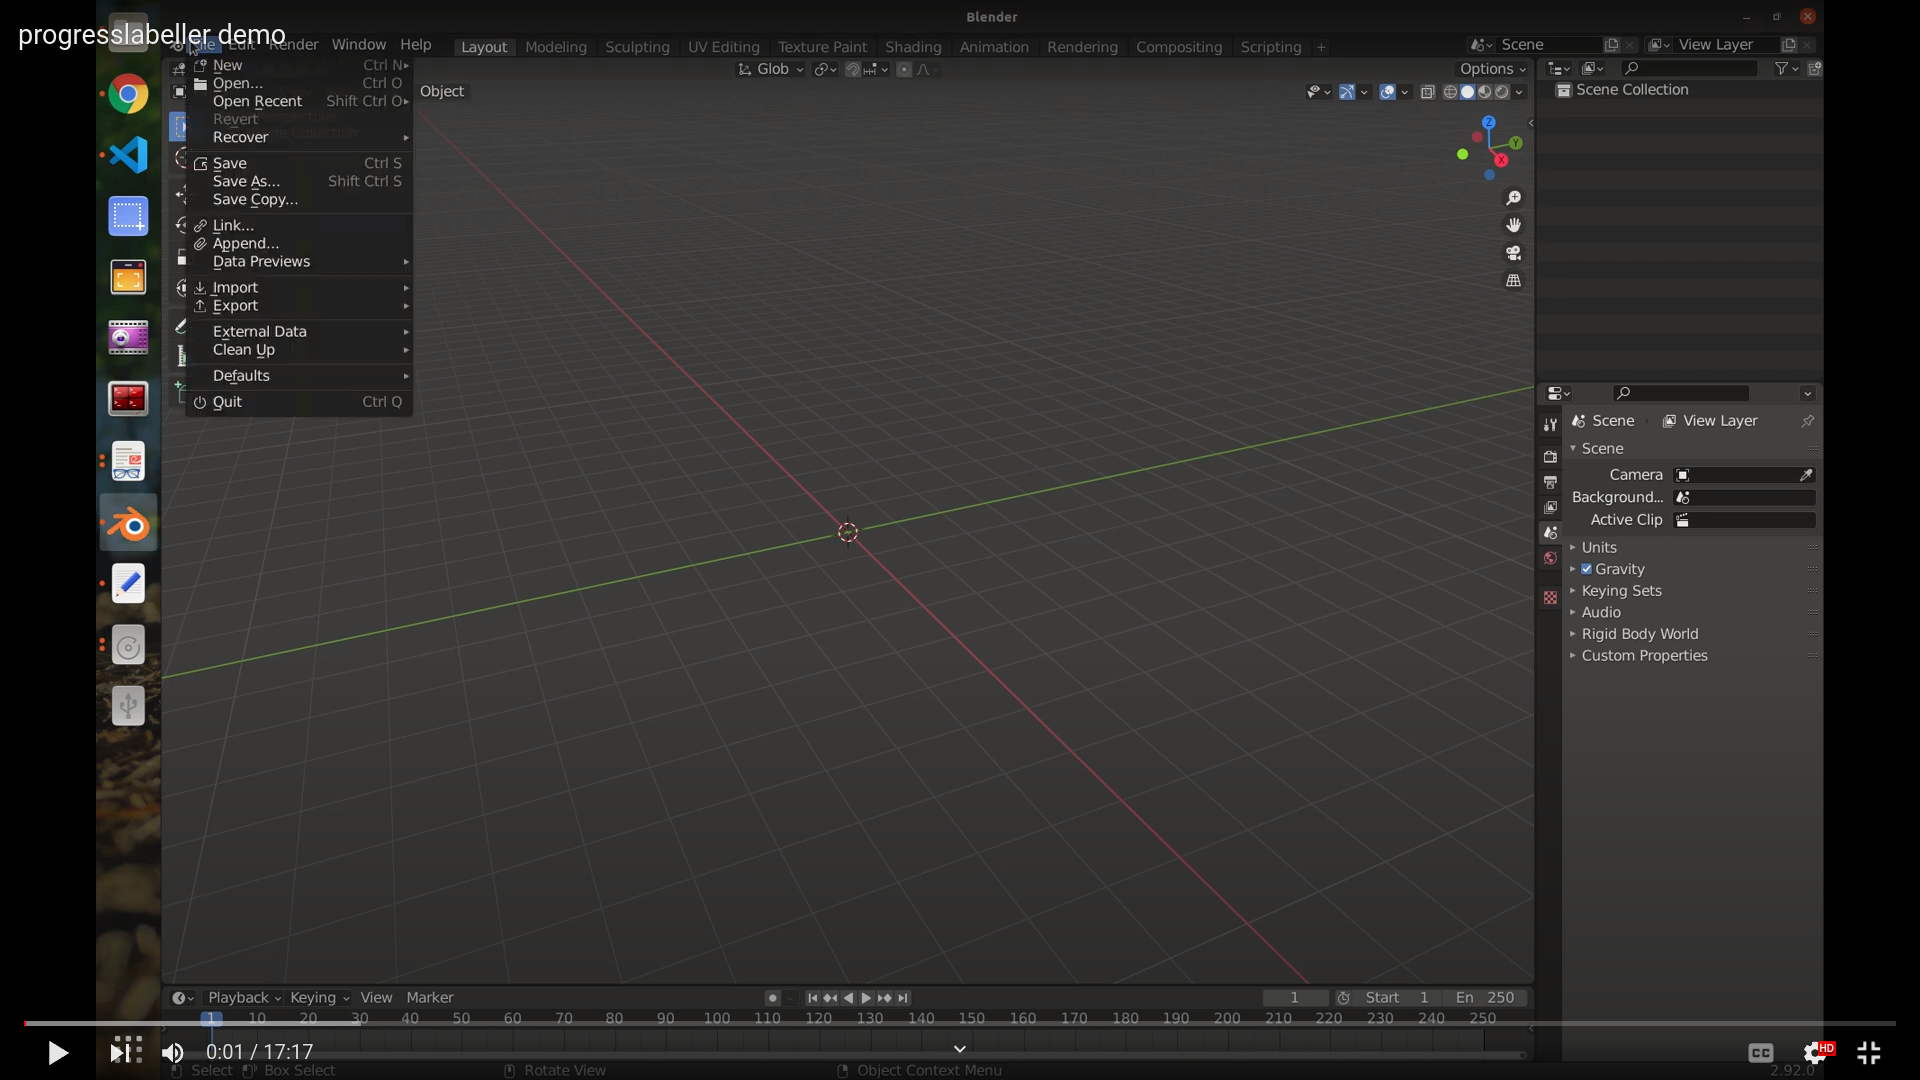
Task: Choose Save As from the File menu
Action: [x=246, y=181]
